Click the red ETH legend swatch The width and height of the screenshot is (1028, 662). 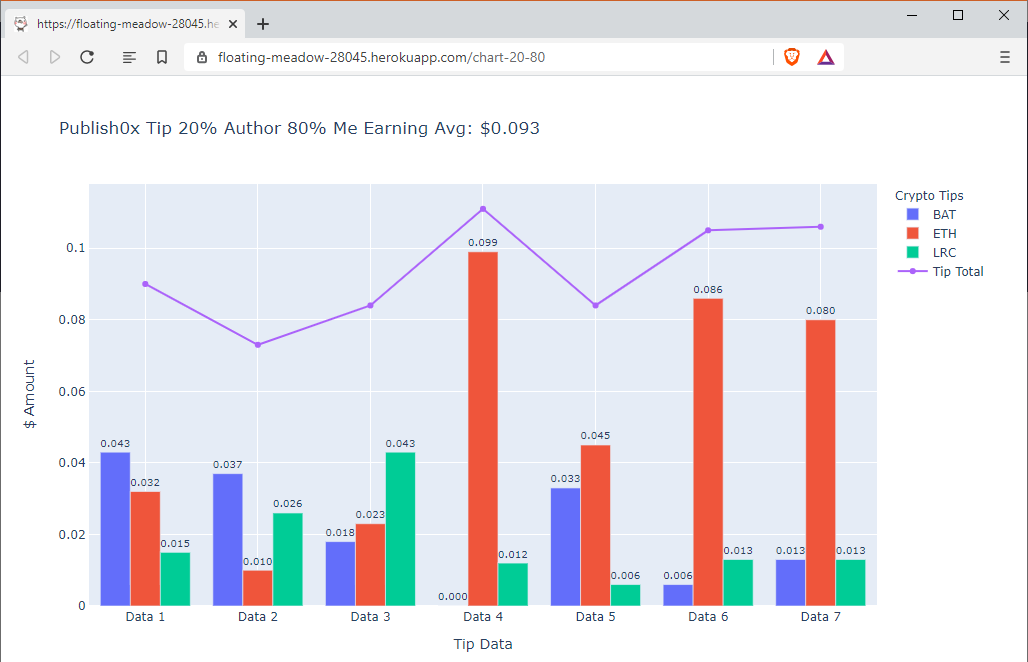point(913,233)
